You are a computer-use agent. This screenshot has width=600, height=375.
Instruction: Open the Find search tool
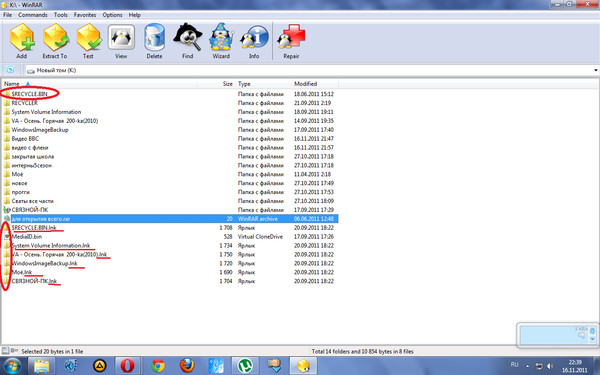188,38
